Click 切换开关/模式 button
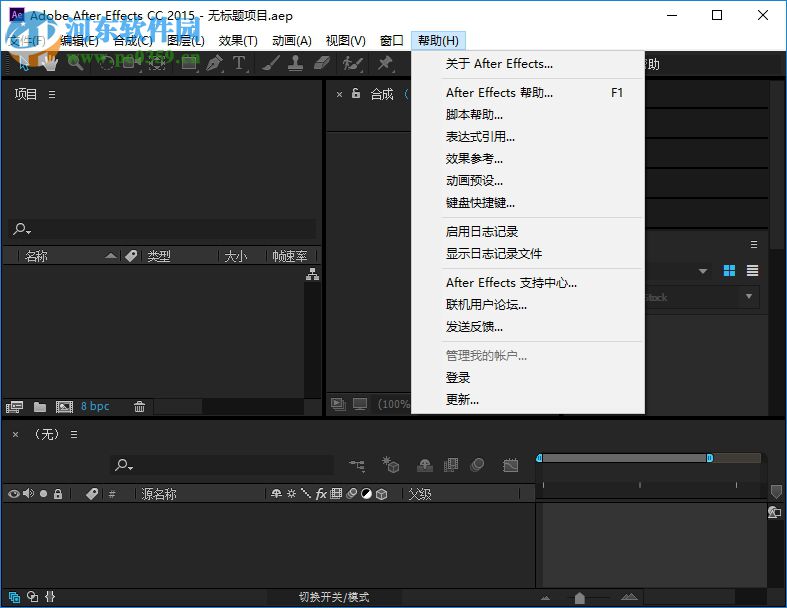Image resolution: width=787 pixels, height=608 pixels. click(334, 597)
